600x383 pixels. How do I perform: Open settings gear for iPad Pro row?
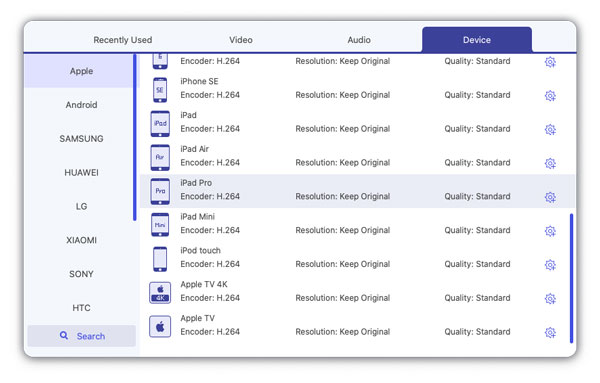[x=550, y=197]
